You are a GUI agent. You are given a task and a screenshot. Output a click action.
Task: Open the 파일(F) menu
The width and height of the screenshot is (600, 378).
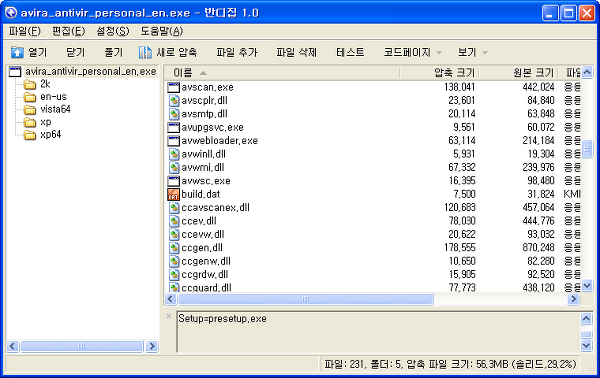click(24, 31)
